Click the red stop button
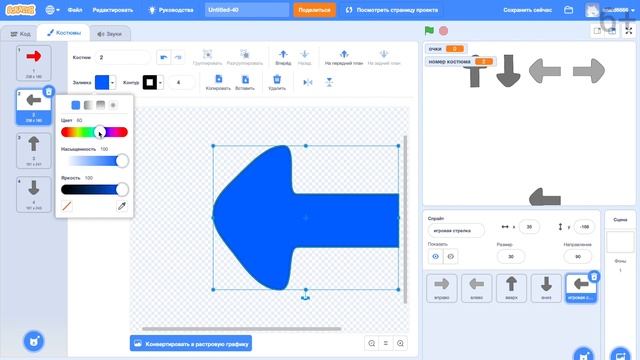The height and width of the screenshot is (360, 640). pos(443,31)
